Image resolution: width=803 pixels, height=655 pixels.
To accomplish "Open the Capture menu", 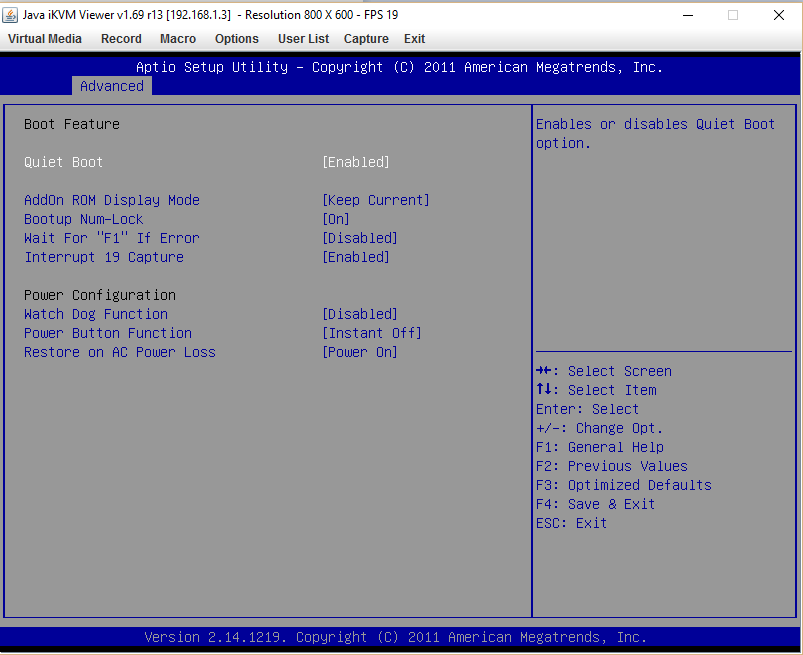I will pyautogui.click(x=366, y=39).
